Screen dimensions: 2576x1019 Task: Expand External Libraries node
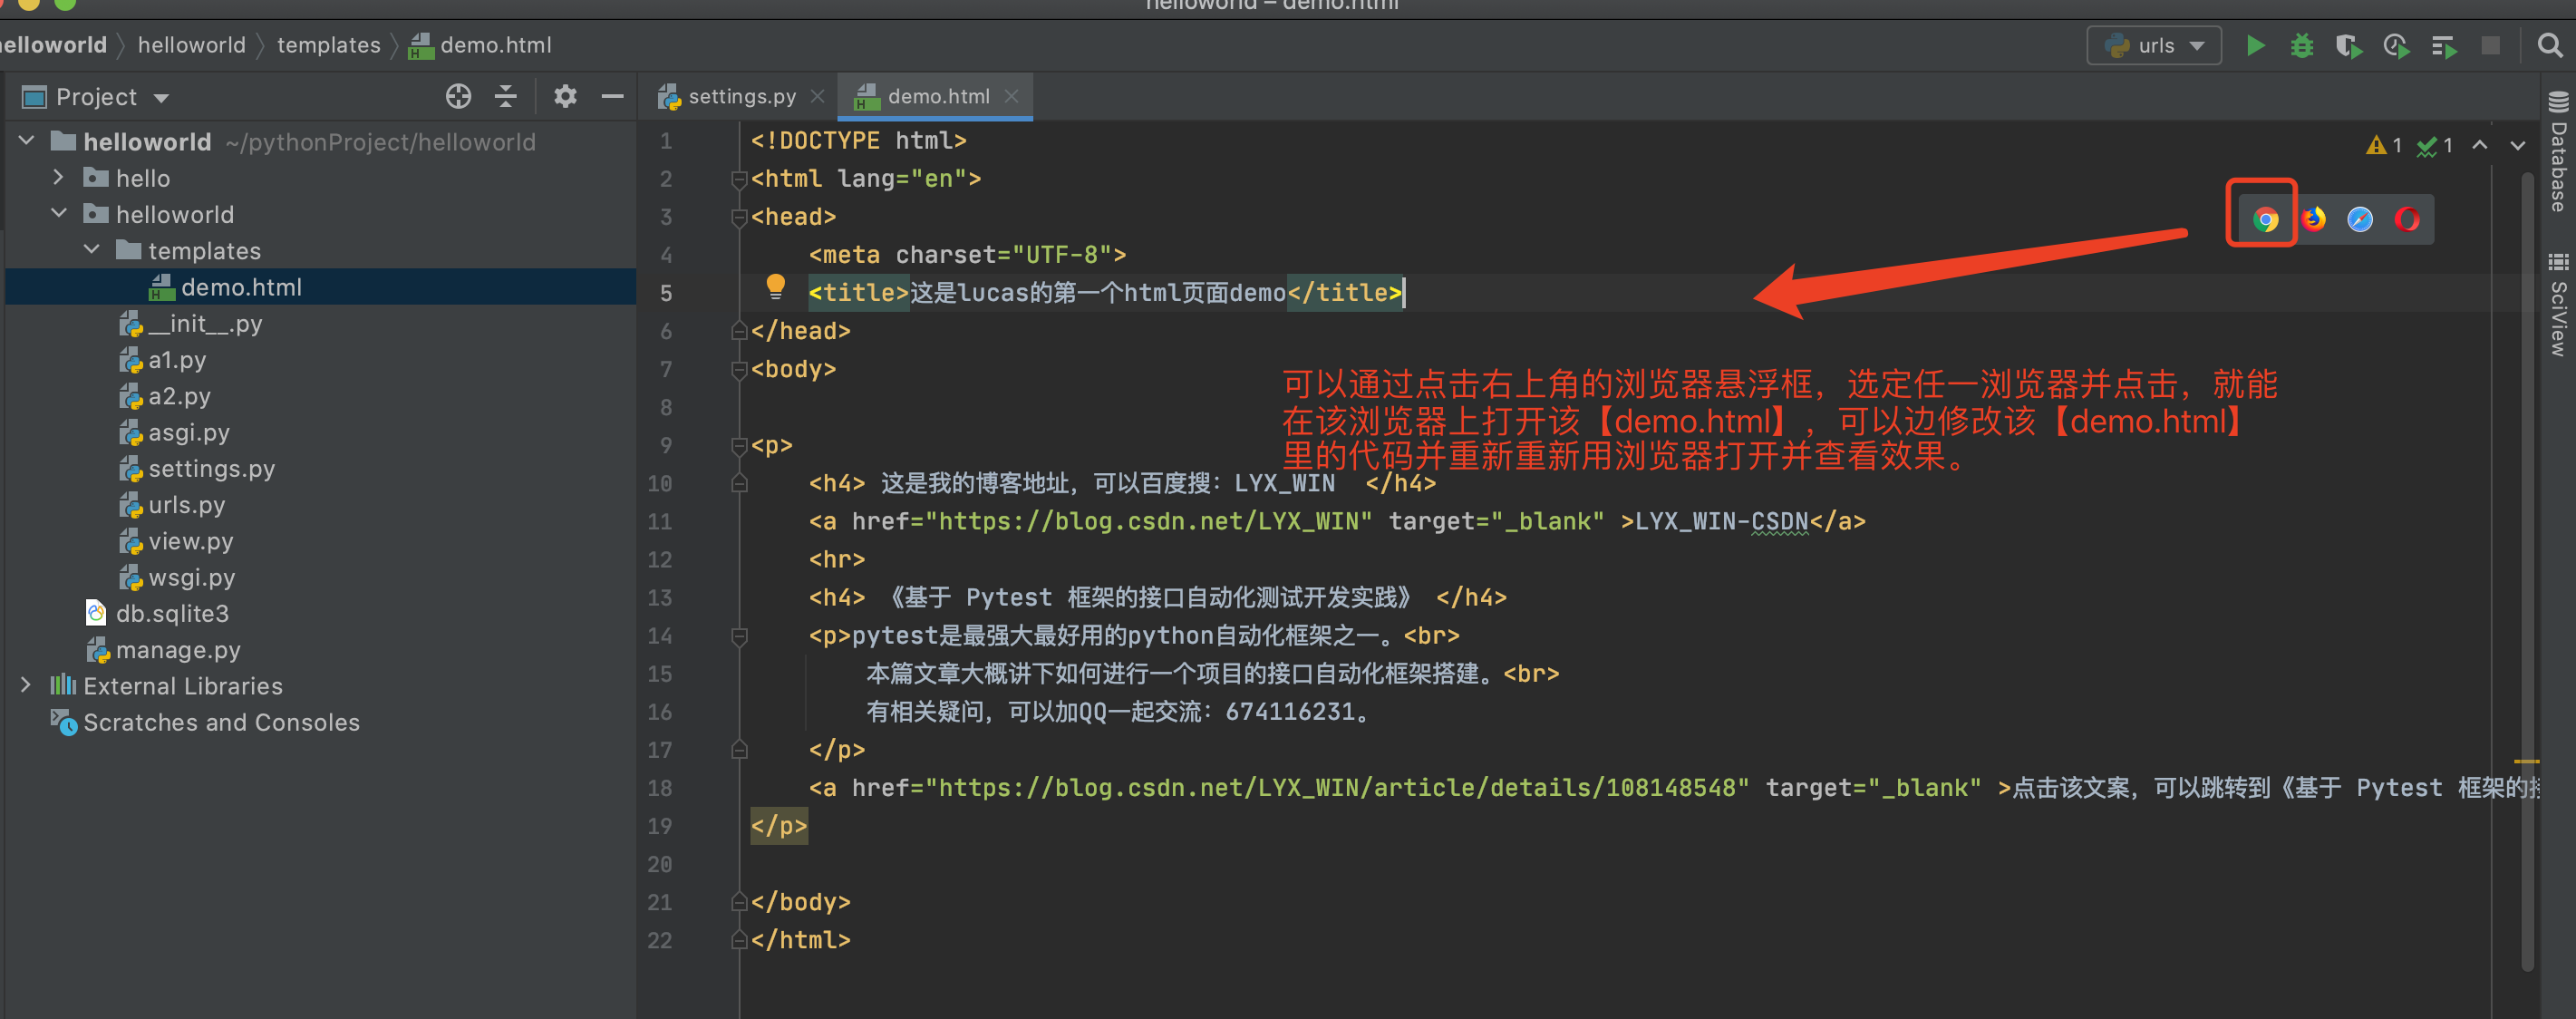26,686
